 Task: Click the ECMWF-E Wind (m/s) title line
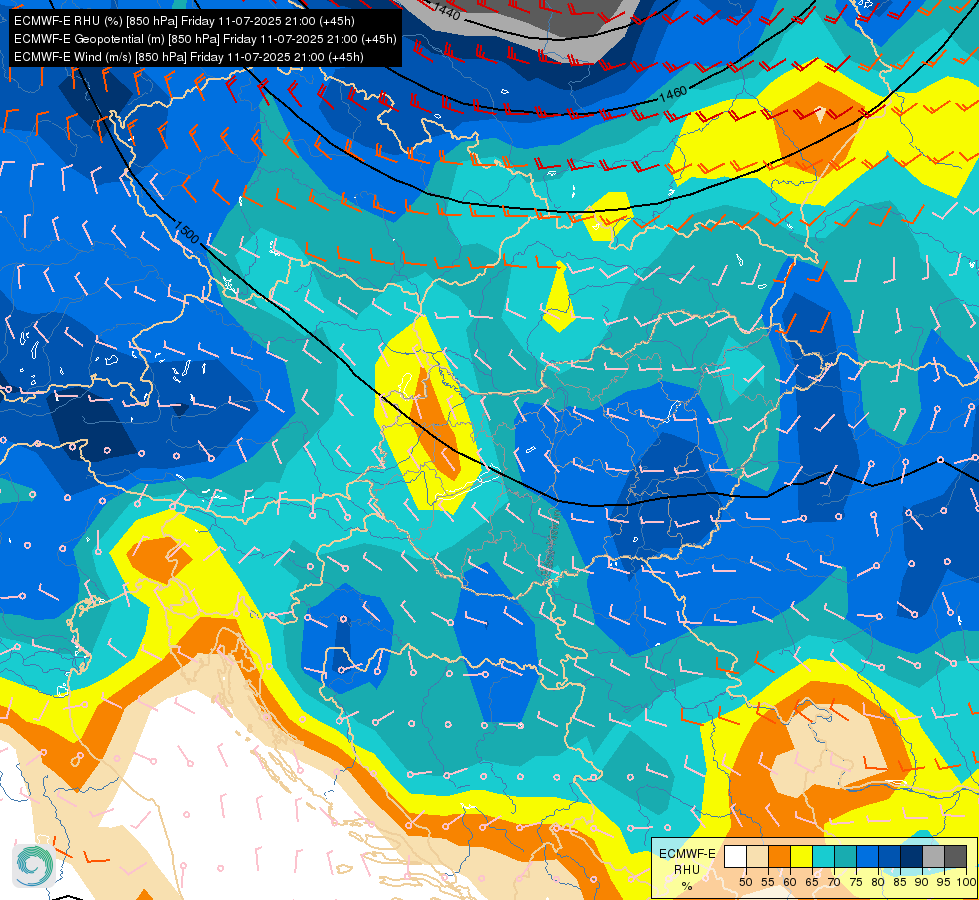pos(189,57)
